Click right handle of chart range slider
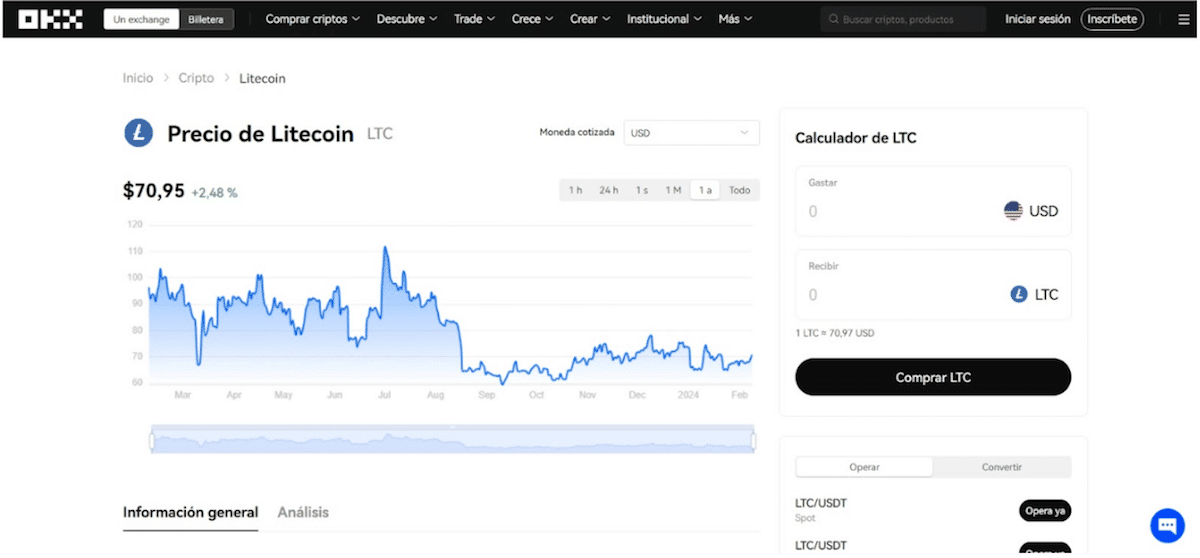This screenshot has height=558, width=1200. point(754,440)
